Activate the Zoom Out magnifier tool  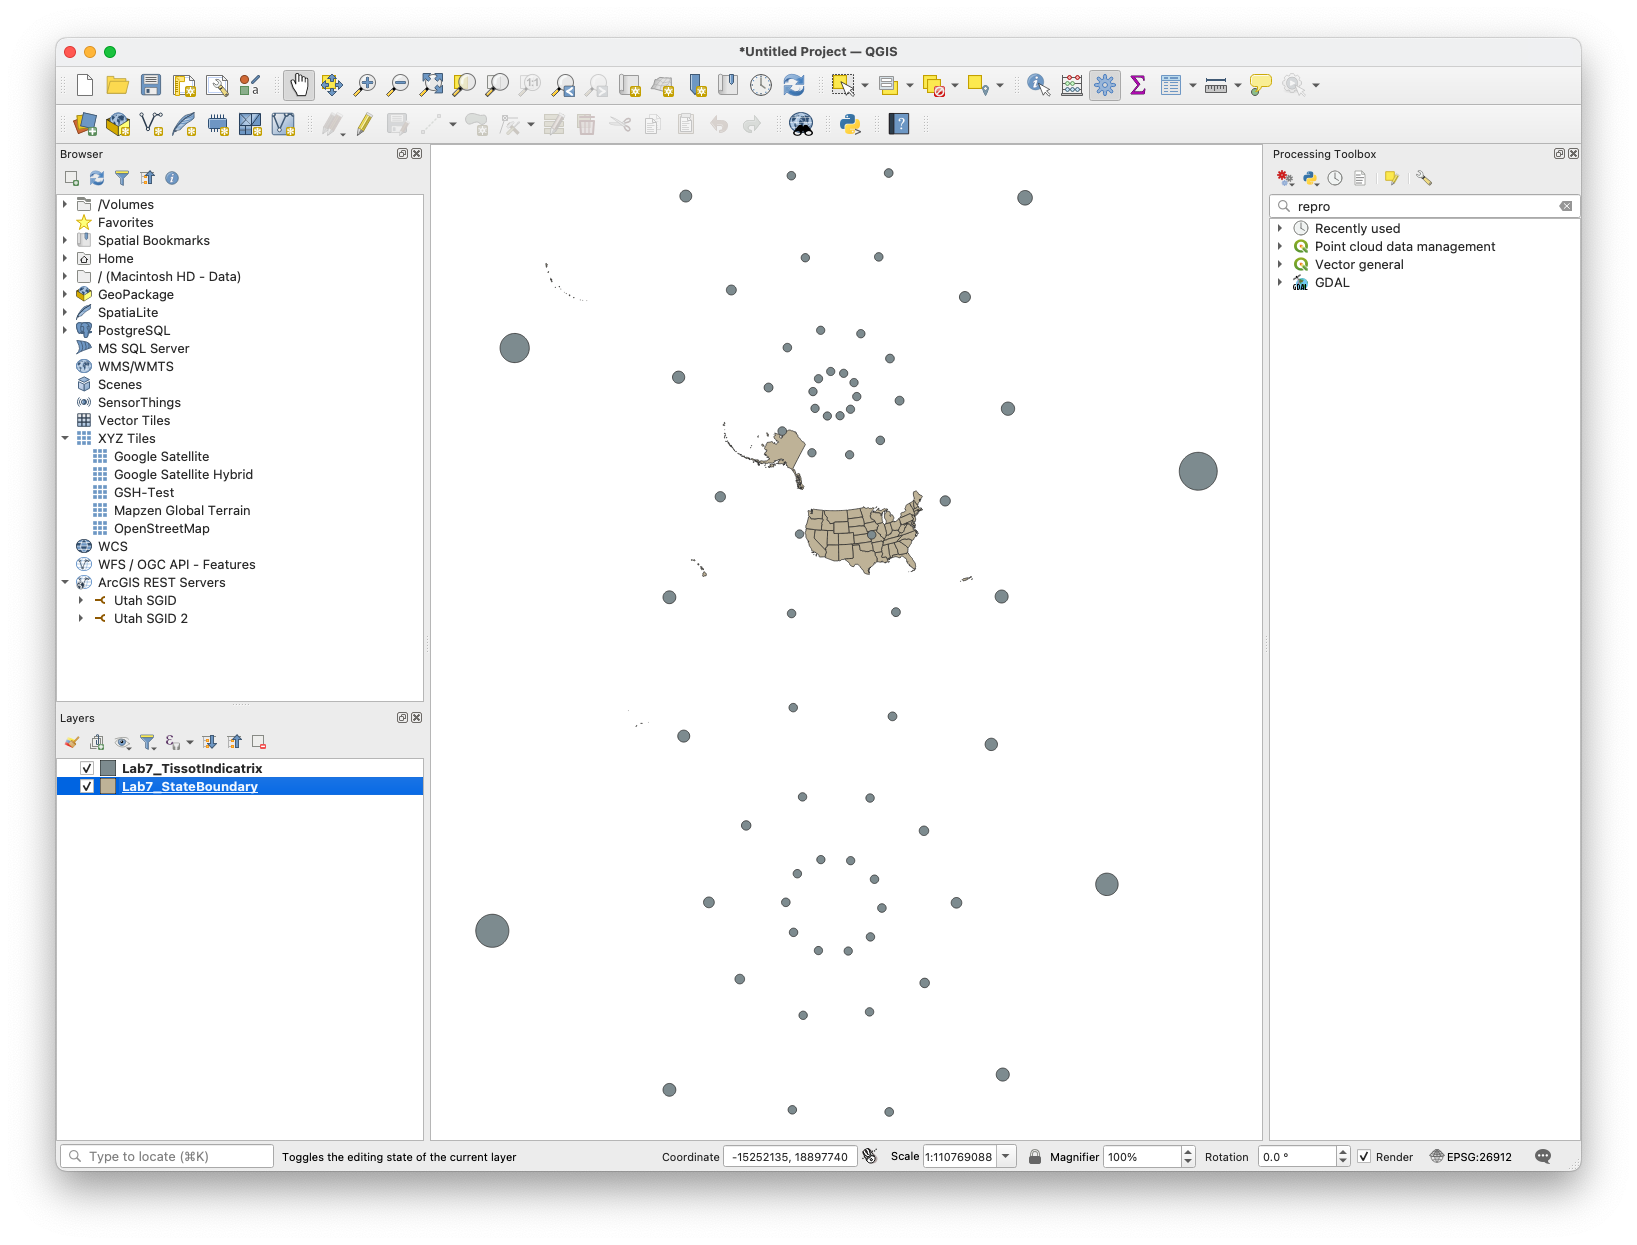pyautogui.click(x=398, y=85)
